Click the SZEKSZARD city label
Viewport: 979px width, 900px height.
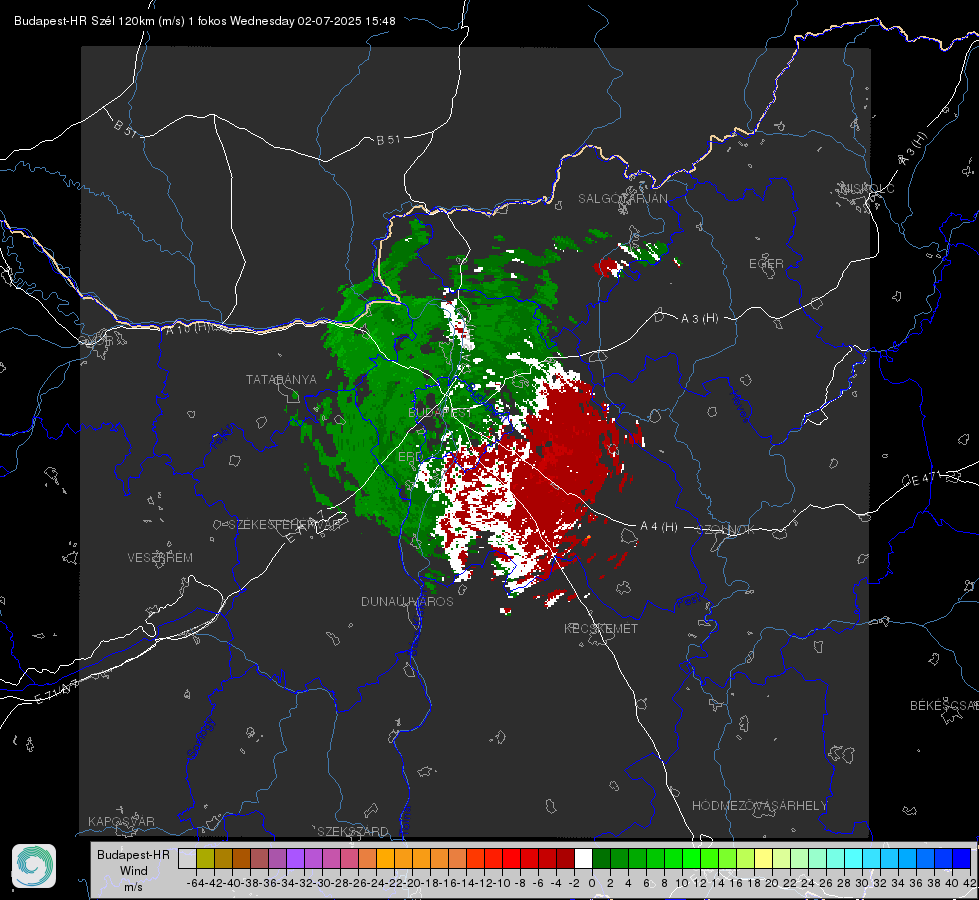pyautogui.click(x=353, y=831)
